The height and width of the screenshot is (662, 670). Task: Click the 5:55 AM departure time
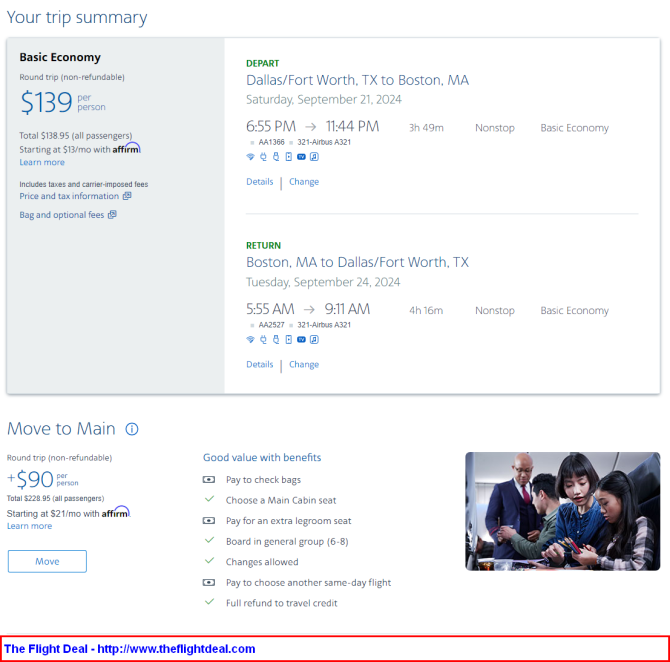[270, 309]
